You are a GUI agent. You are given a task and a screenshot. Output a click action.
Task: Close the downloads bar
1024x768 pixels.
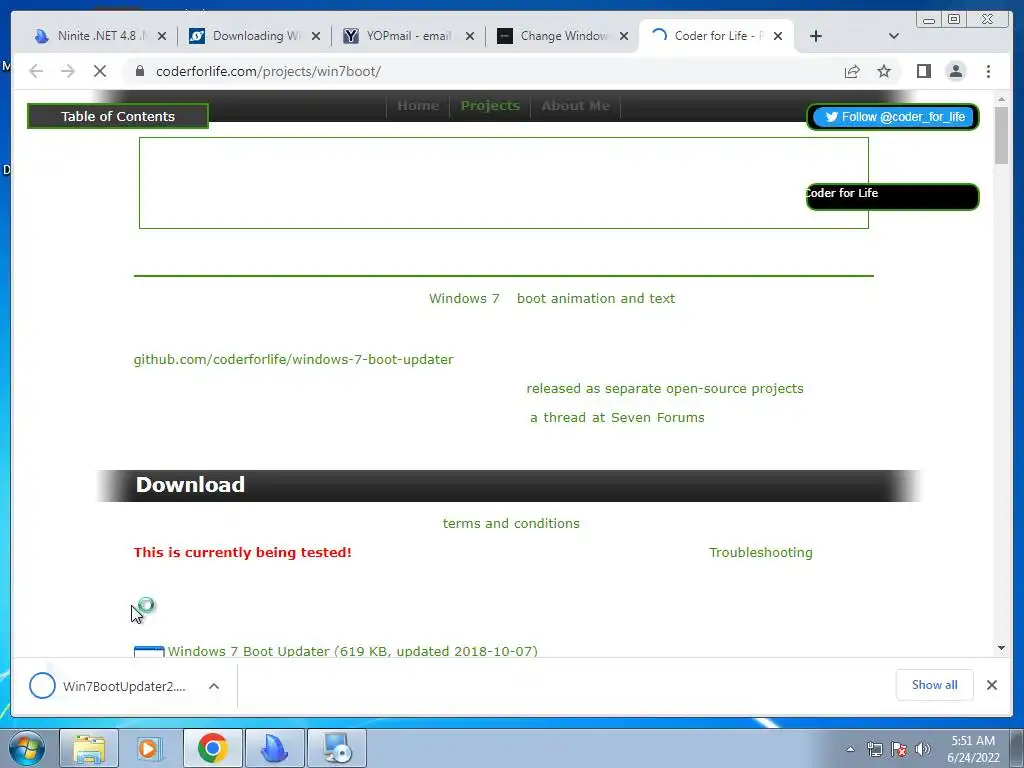(x=991, y=684)
